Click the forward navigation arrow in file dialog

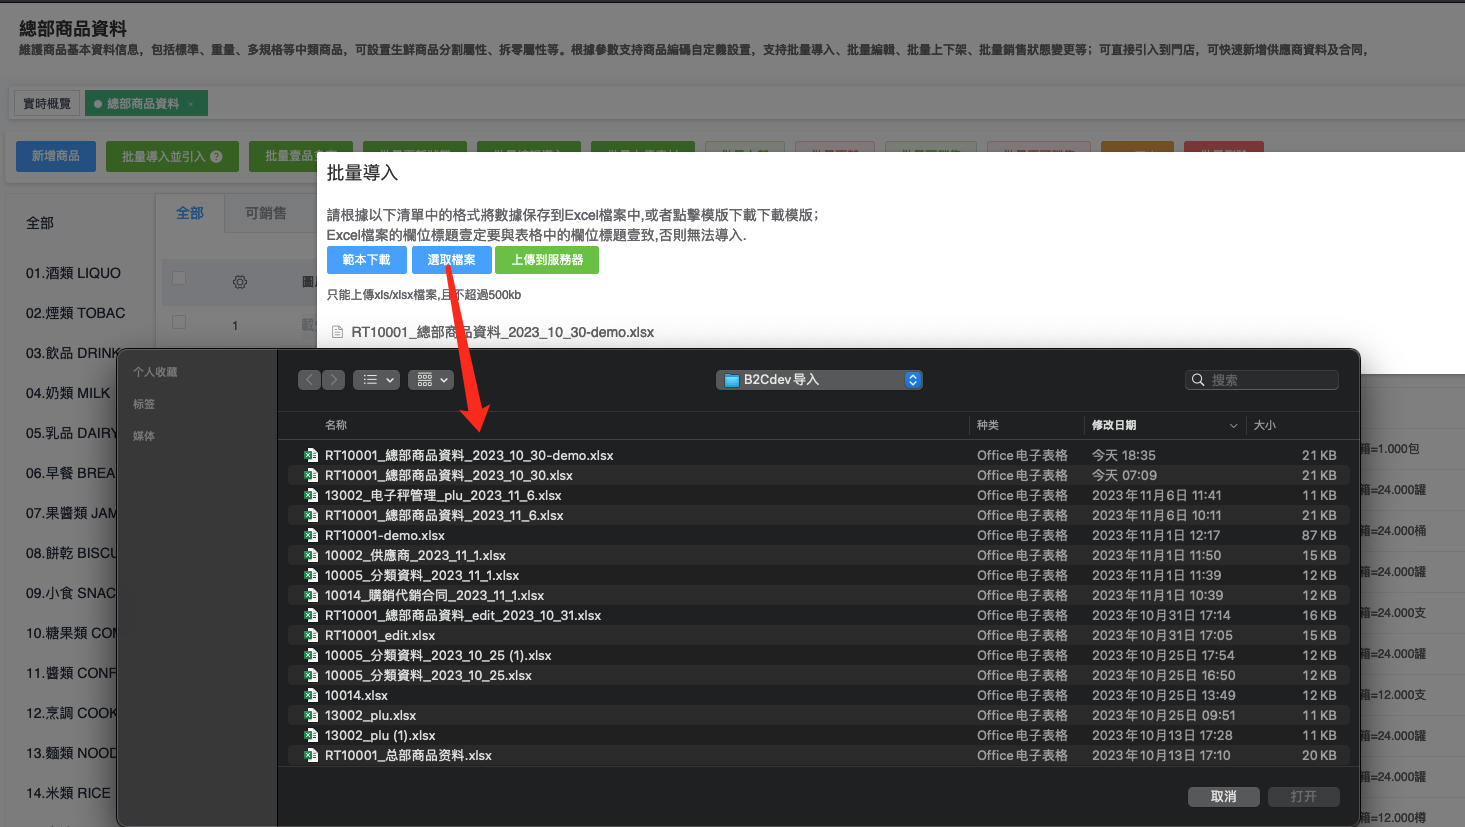(x=334, y=380)
